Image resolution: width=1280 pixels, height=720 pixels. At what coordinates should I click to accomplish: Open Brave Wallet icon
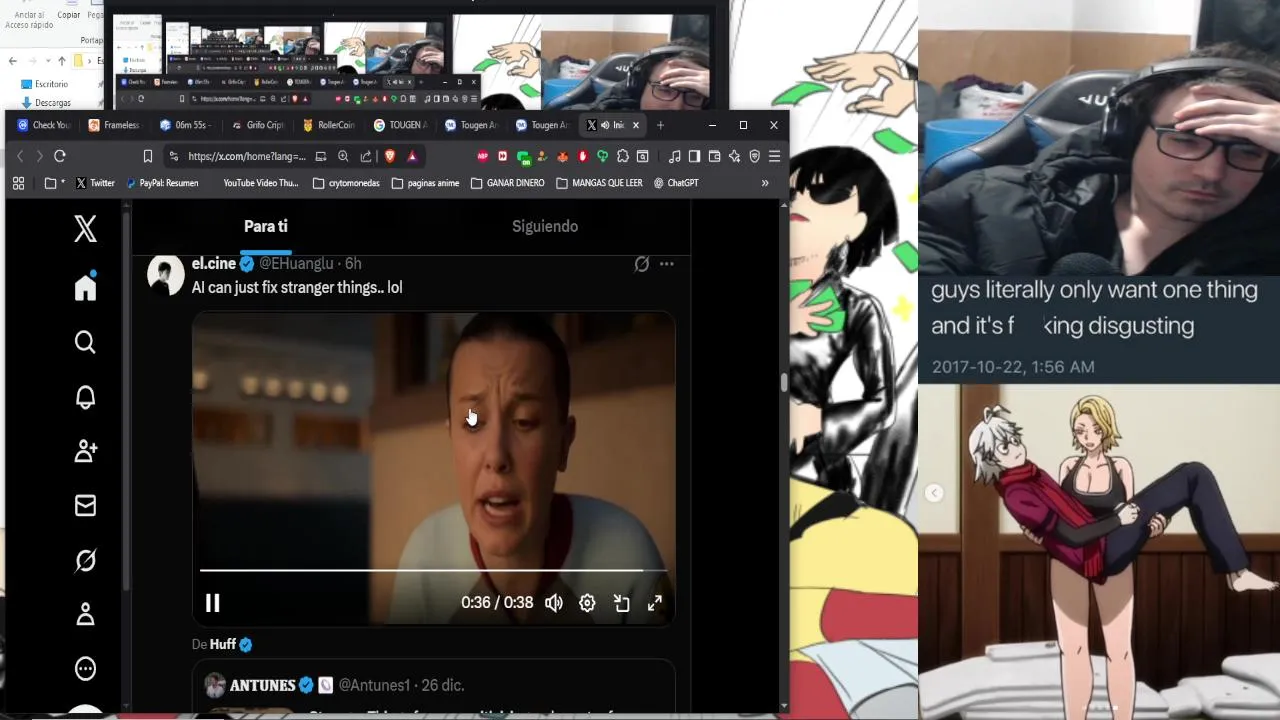click(x=714, y=156)
